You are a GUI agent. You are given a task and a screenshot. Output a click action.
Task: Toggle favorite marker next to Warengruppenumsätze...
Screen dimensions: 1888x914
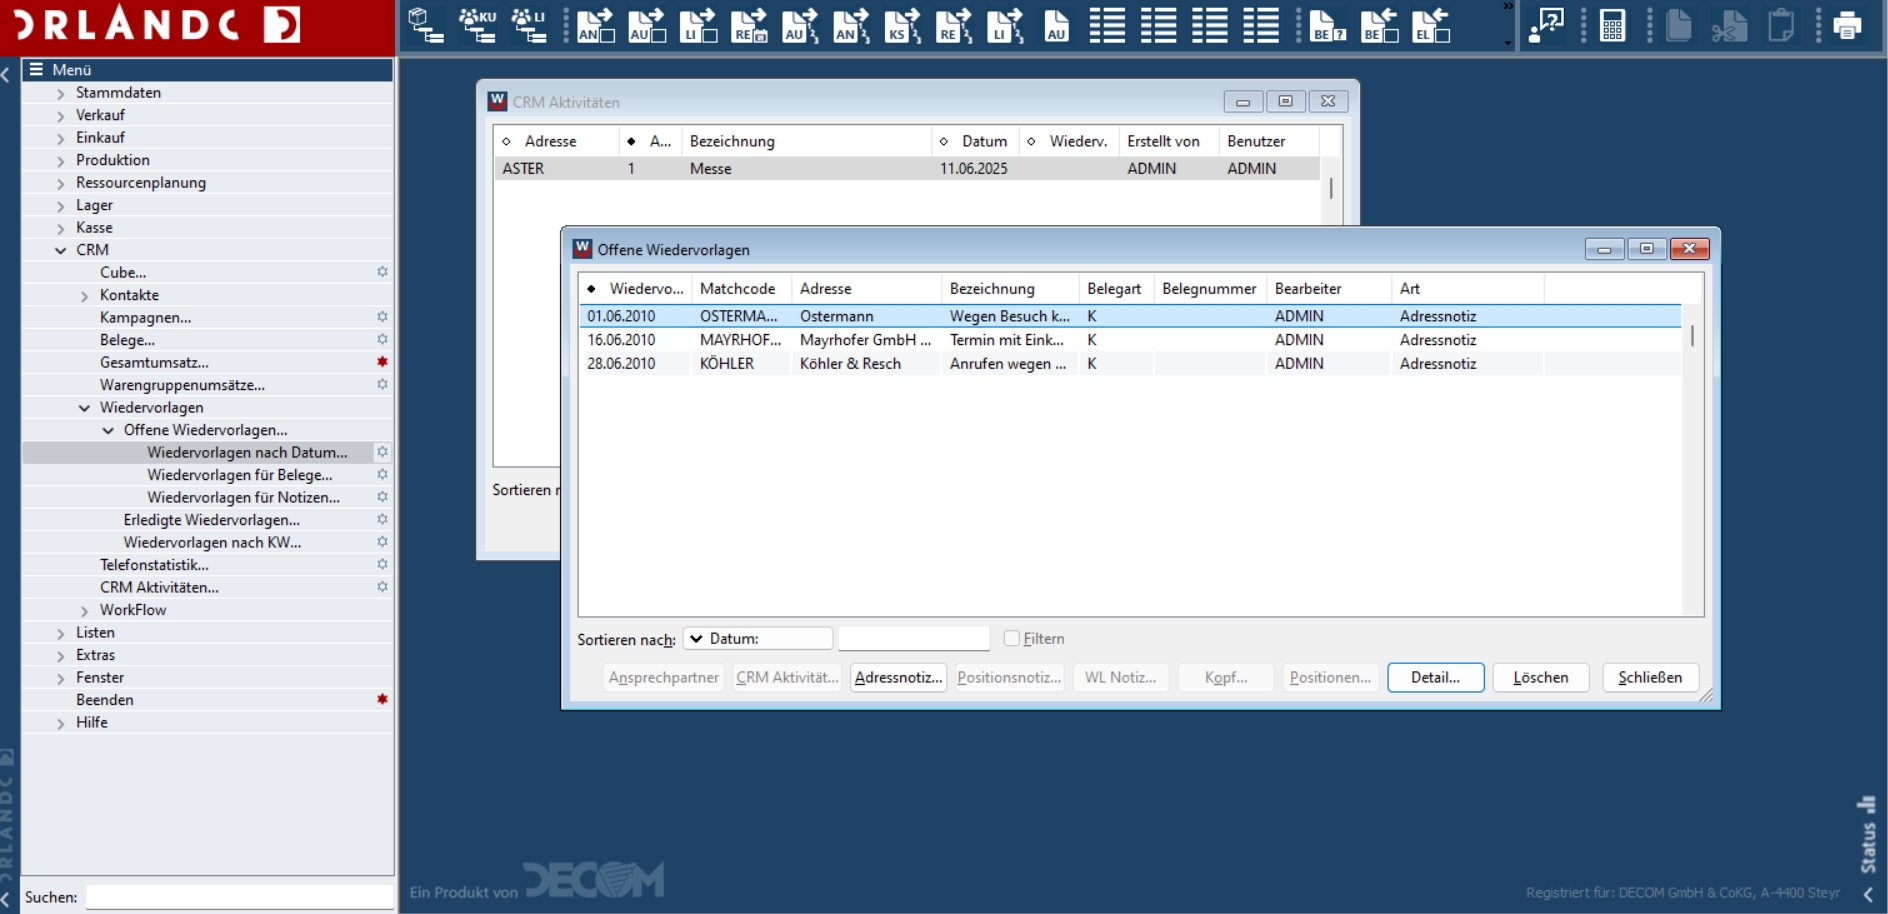pos(382,384)
